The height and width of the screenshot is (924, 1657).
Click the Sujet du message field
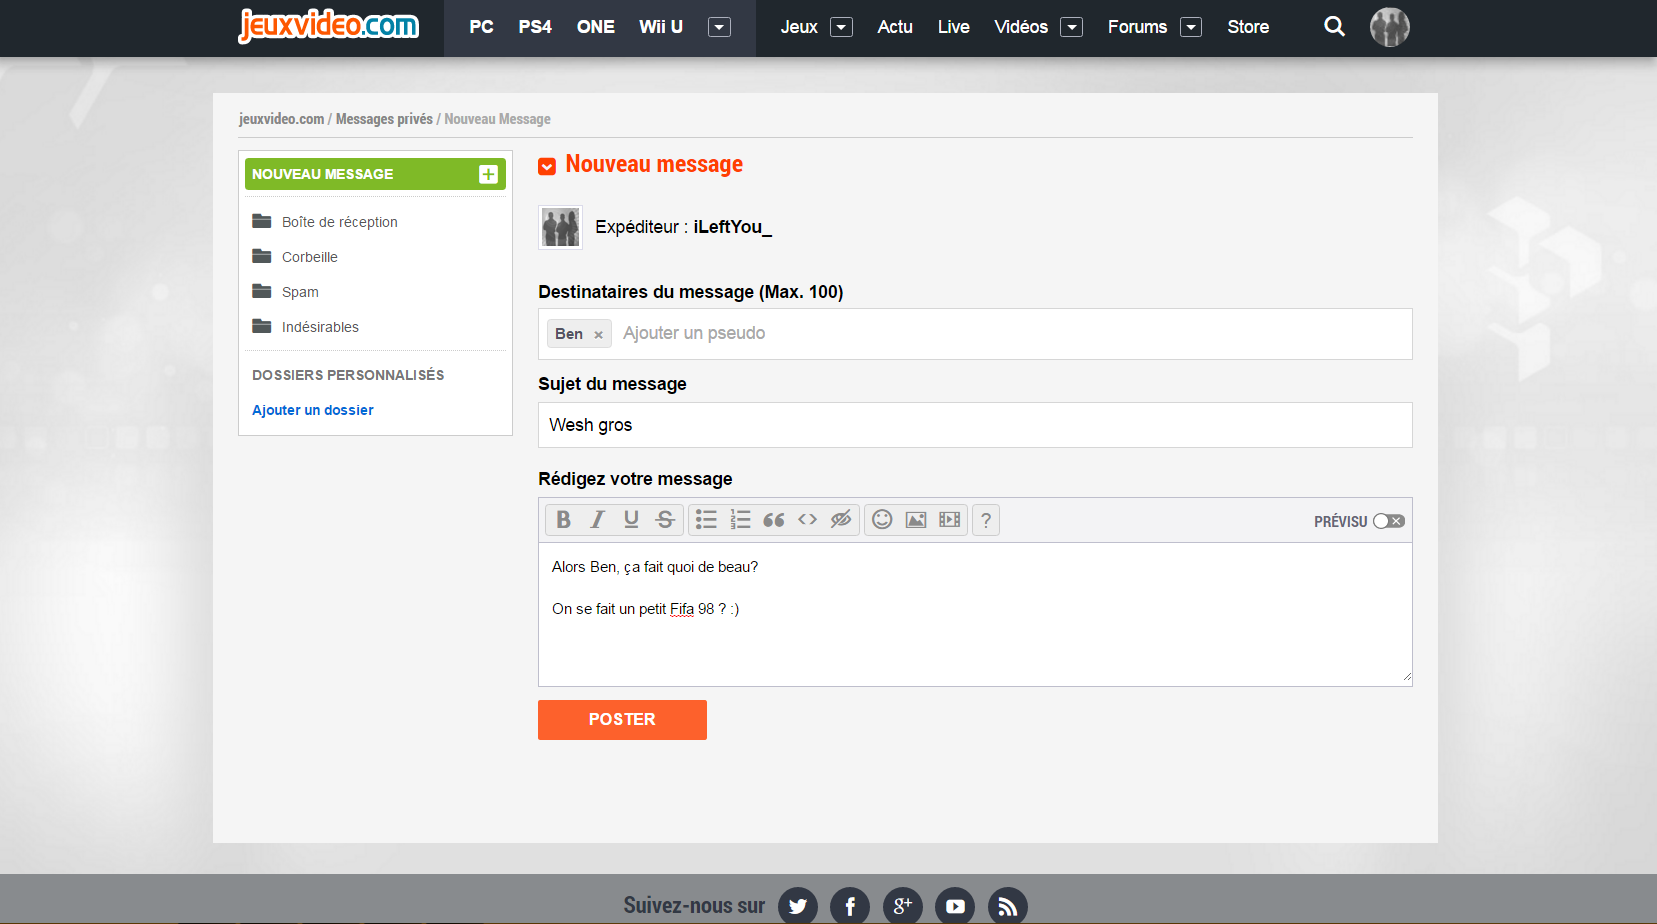pyautogui.click(x=974, y=425)
